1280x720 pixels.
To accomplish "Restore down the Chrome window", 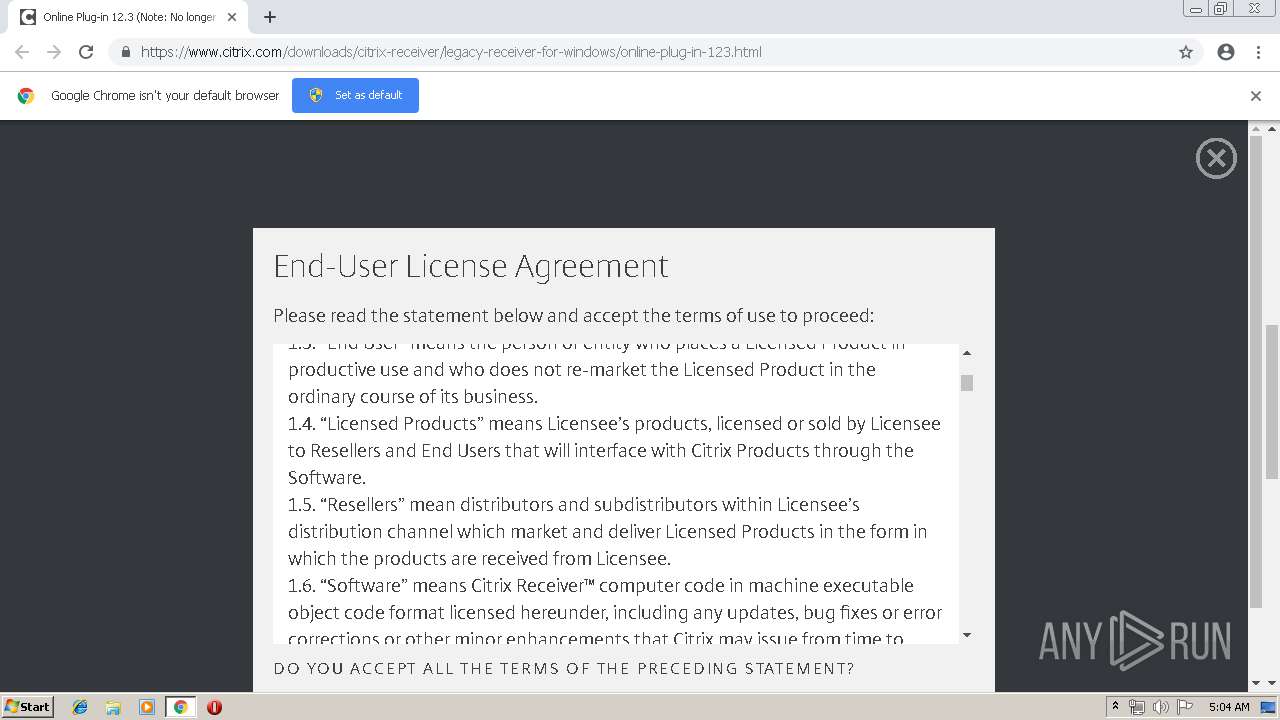I will 1221,9.
